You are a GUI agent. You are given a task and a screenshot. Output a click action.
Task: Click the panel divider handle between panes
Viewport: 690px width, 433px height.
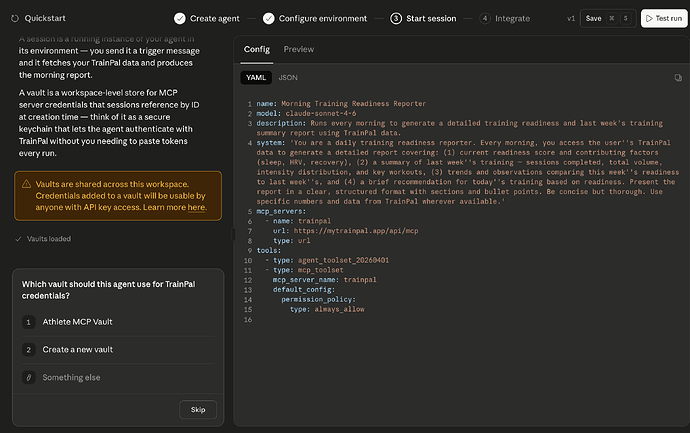(233, 234)
